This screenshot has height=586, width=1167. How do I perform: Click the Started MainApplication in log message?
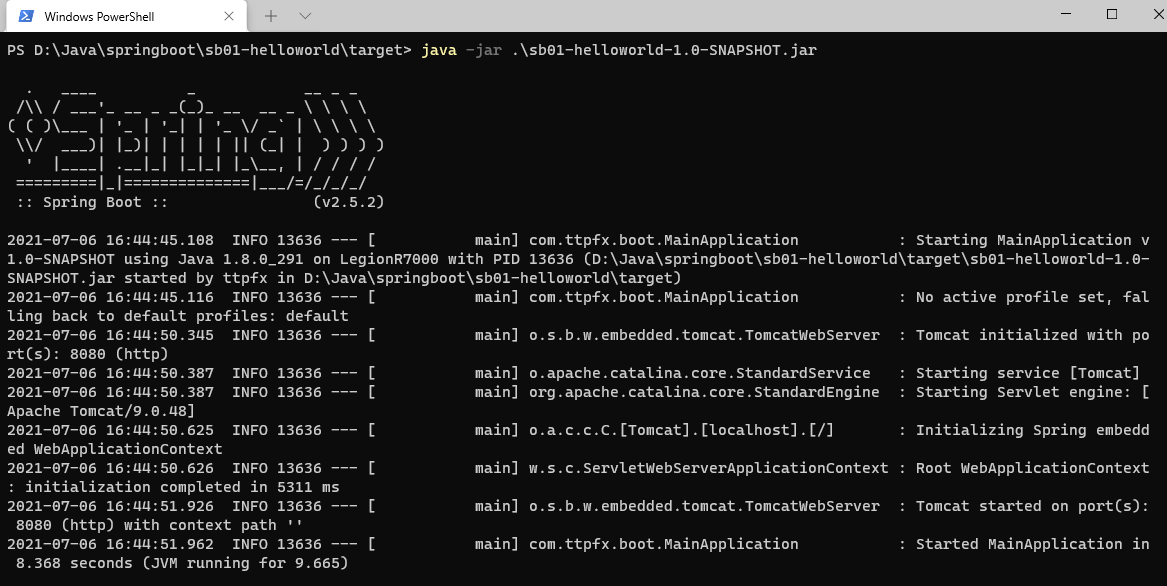pyautogui.click(x=1033, y=544)
